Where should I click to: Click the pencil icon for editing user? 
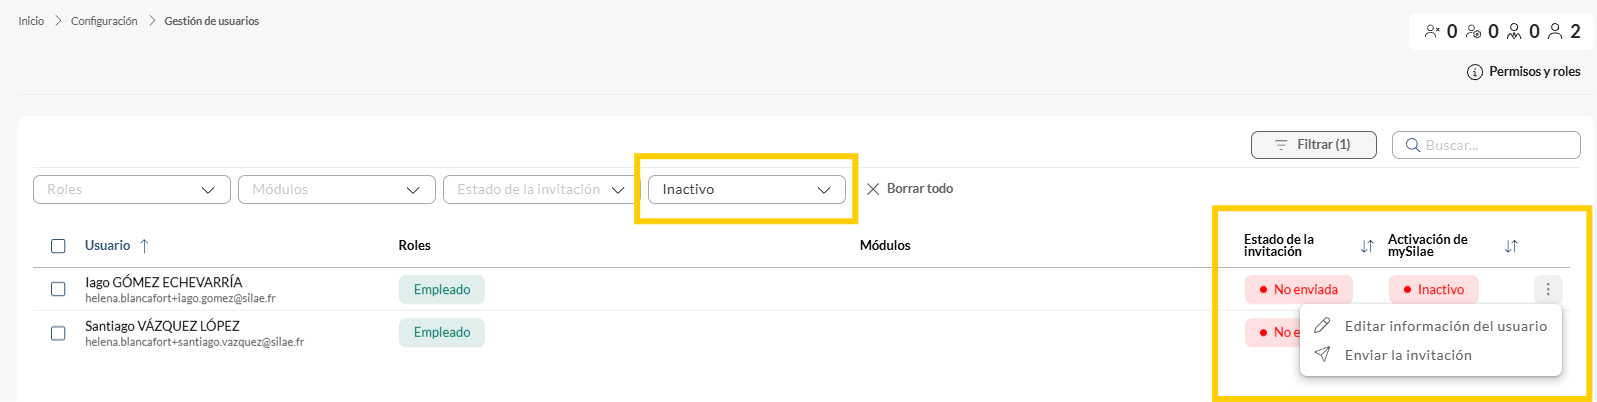coord(1322,326)
